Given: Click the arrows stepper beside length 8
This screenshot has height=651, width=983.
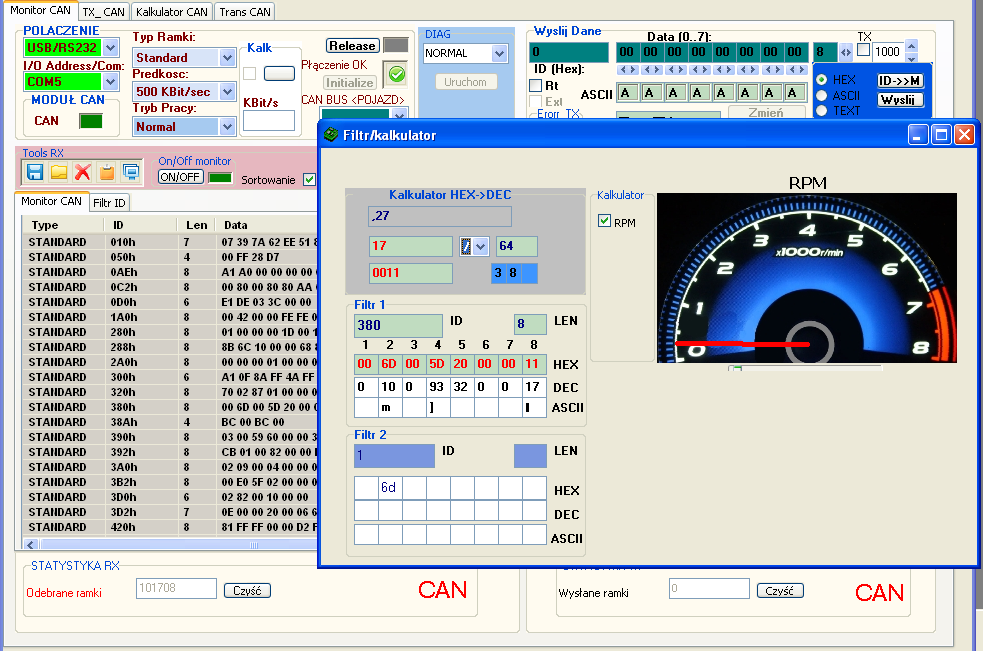Looking at the screenshot, I should (846, 53).
